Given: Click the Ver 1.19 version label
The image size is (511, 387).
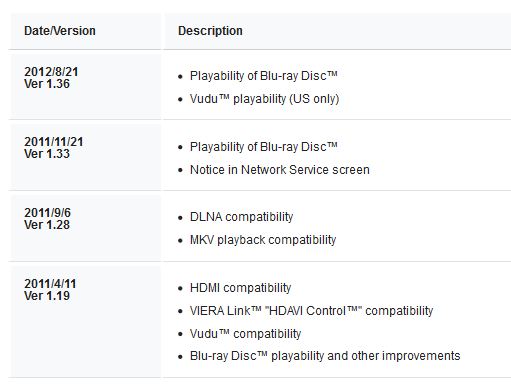Looking at the screenshot, I should 47,296.
